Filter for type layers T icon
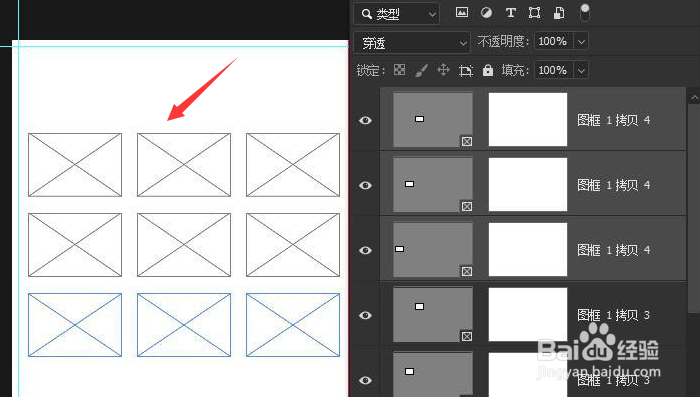 coord(510,13)
